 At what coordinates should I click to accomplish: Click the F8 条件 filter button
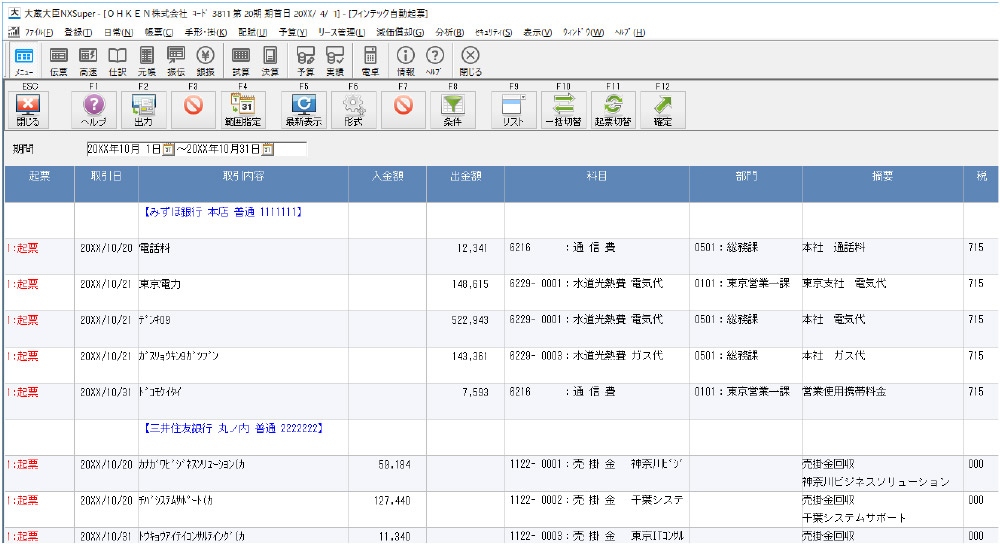pos(453,110)
